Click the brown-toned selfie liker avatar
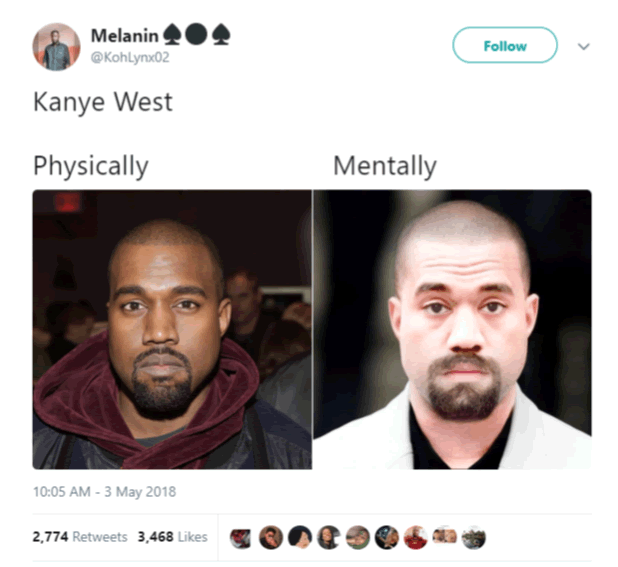This screenshot has height=567, width=618. tap(271, 537)
